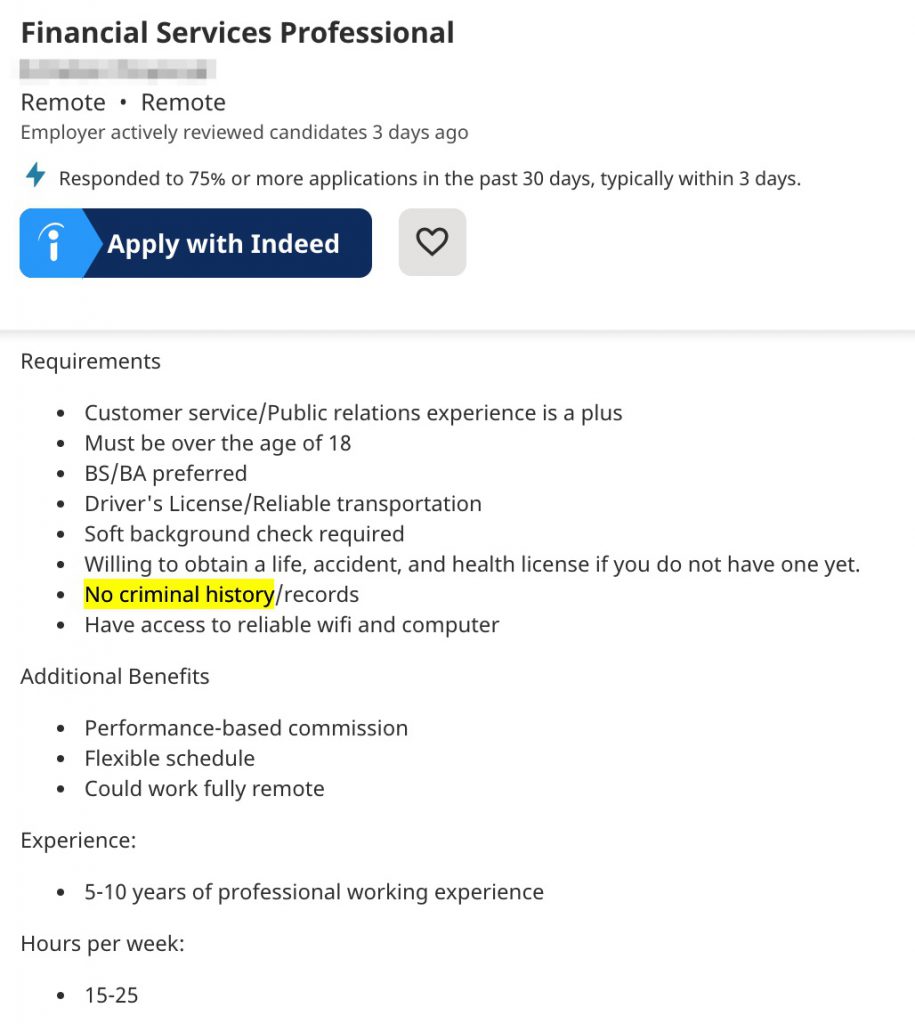Click the Could work fully remote bullet
915x1024 pixels.
(x=204, y=789)
